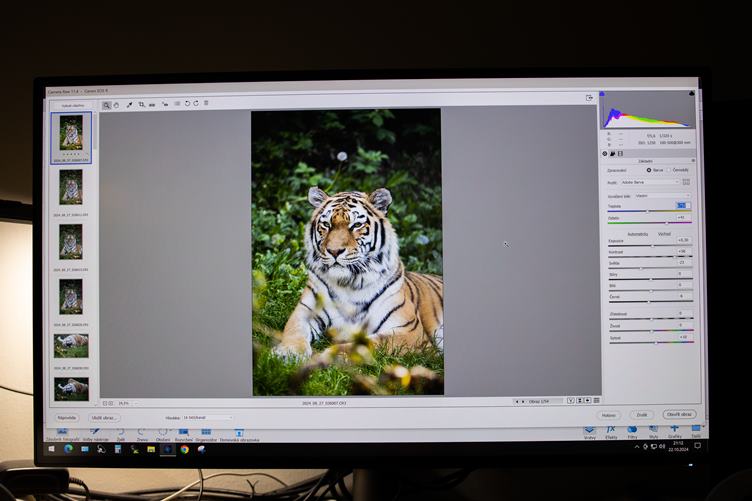Open the Detail panel tab
The height and width of the screenshot is (501, 752).
tap(612, 154)
